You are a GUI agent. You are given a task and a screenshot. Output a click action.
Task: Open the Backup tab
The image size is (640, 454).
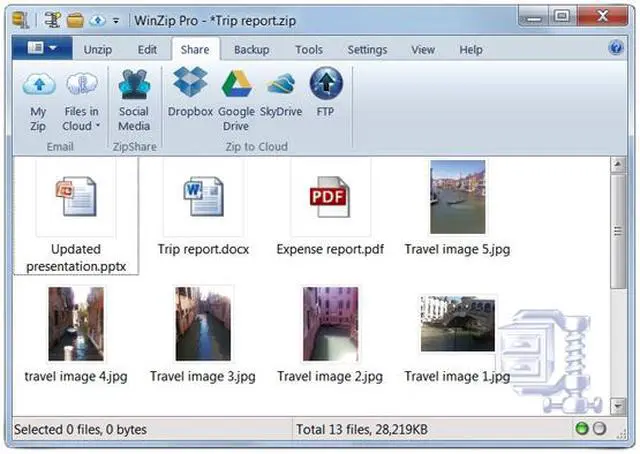[x=251, y=50]
